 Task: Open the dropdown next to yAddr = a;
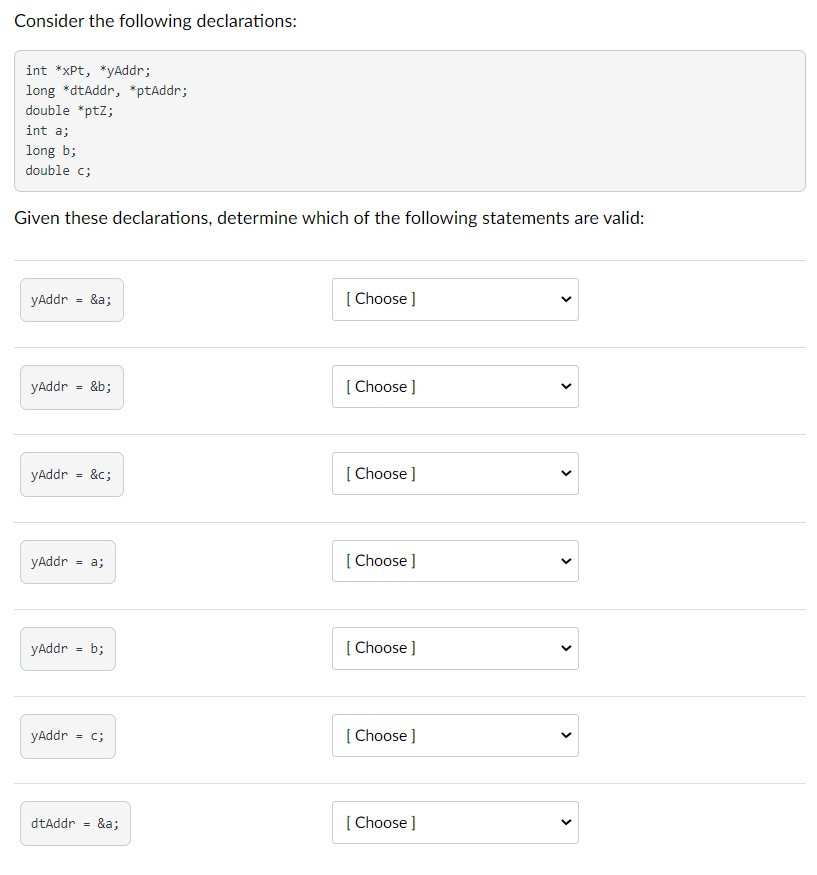pos(455,561)
